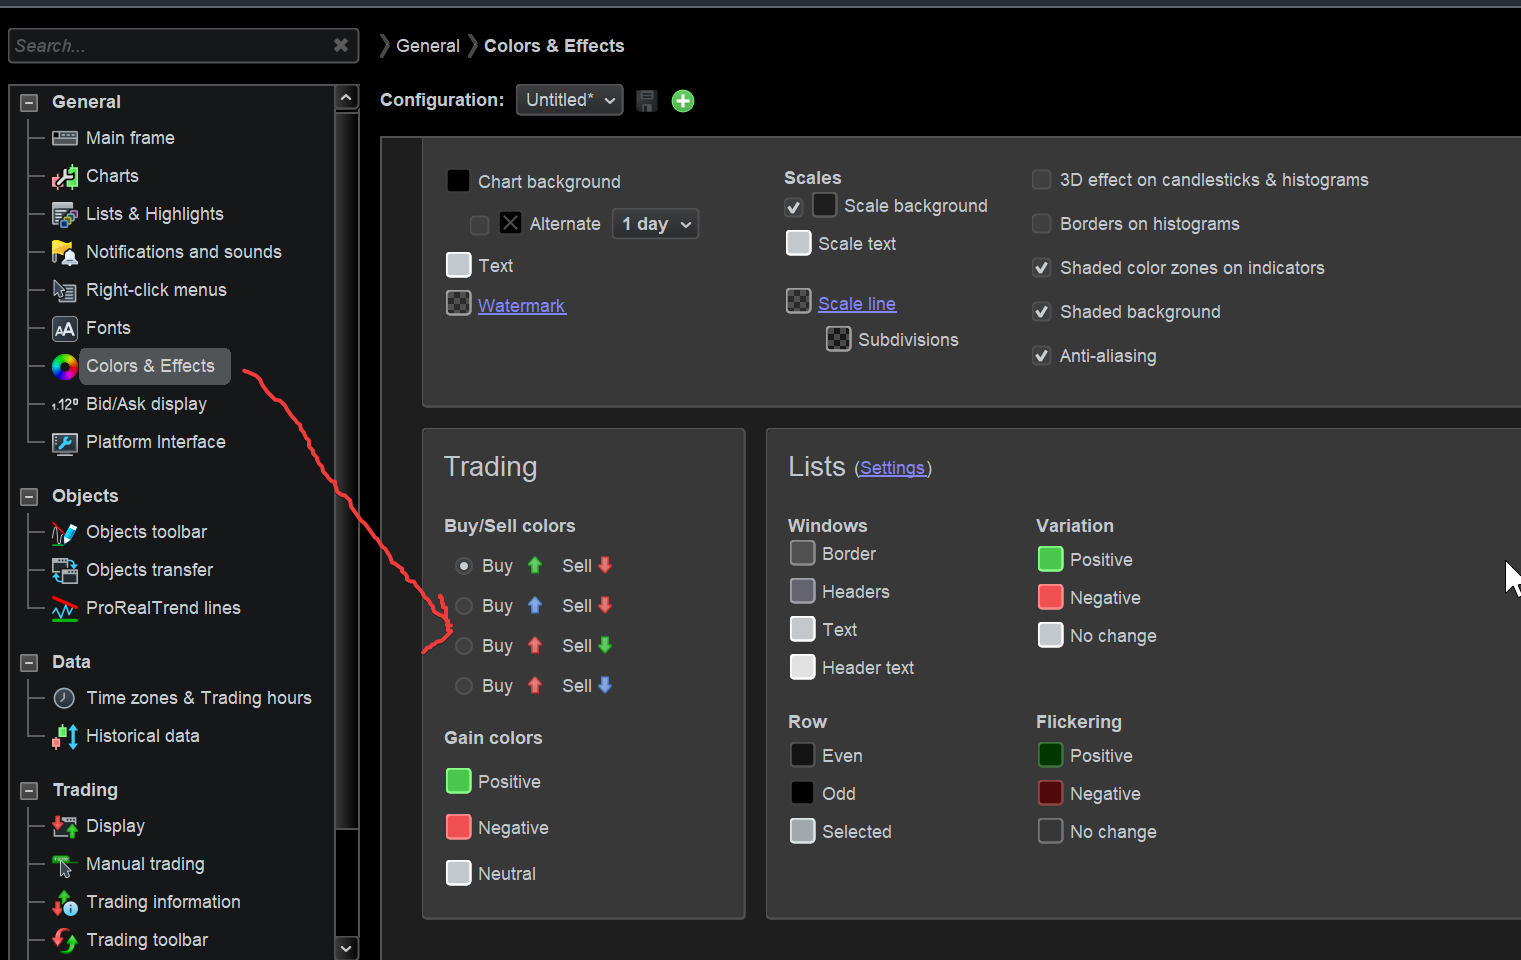This screenshot has width=1521, height=960.
Task: Go to the Bid/Ask display section
Action: [x=146, y=404]
